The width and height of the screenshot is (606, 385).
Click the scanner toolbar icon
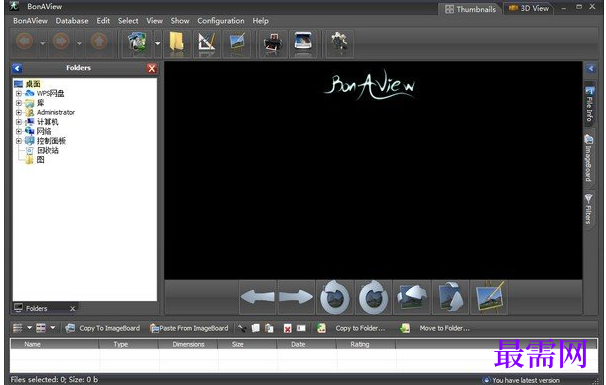pos(303,42)
